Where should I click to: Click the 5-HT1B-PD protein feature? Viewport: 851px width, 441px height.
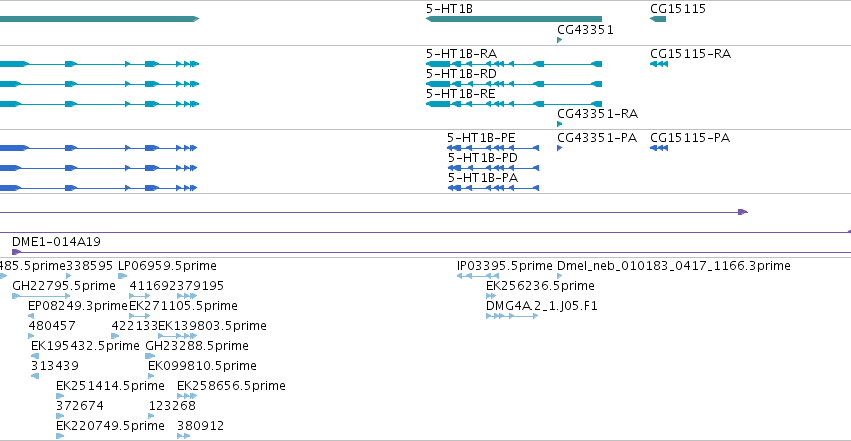pyautogui.click(x=493, y=168)
